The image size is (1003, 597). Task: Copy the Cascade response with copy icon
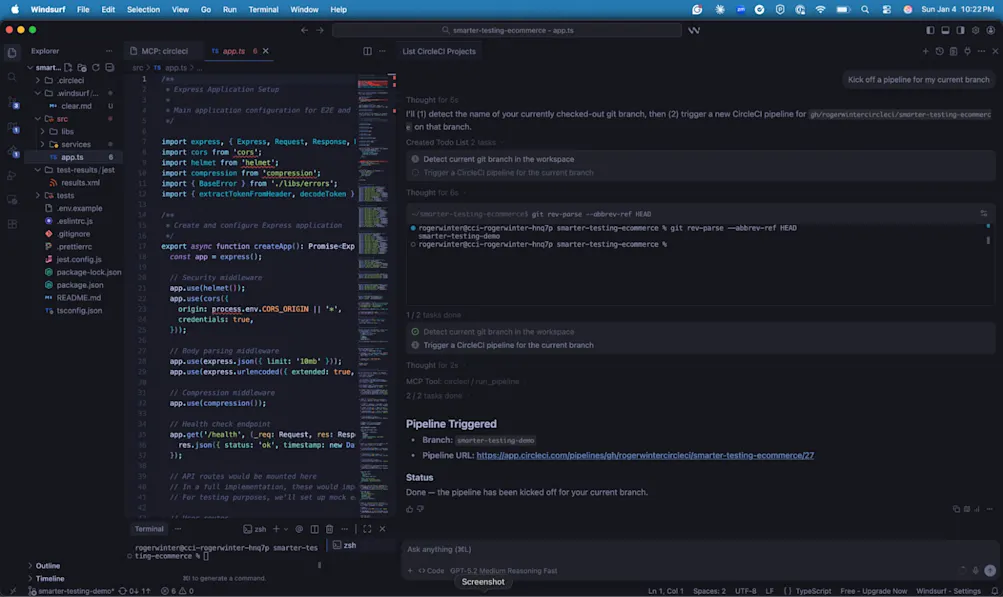click(956, 509)
